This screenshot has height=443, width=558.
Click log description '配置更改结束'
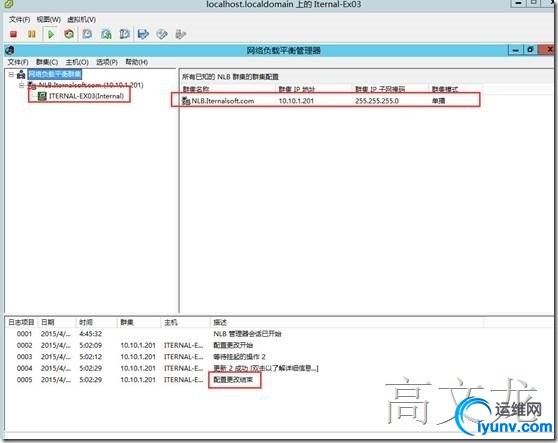[233, 380]
